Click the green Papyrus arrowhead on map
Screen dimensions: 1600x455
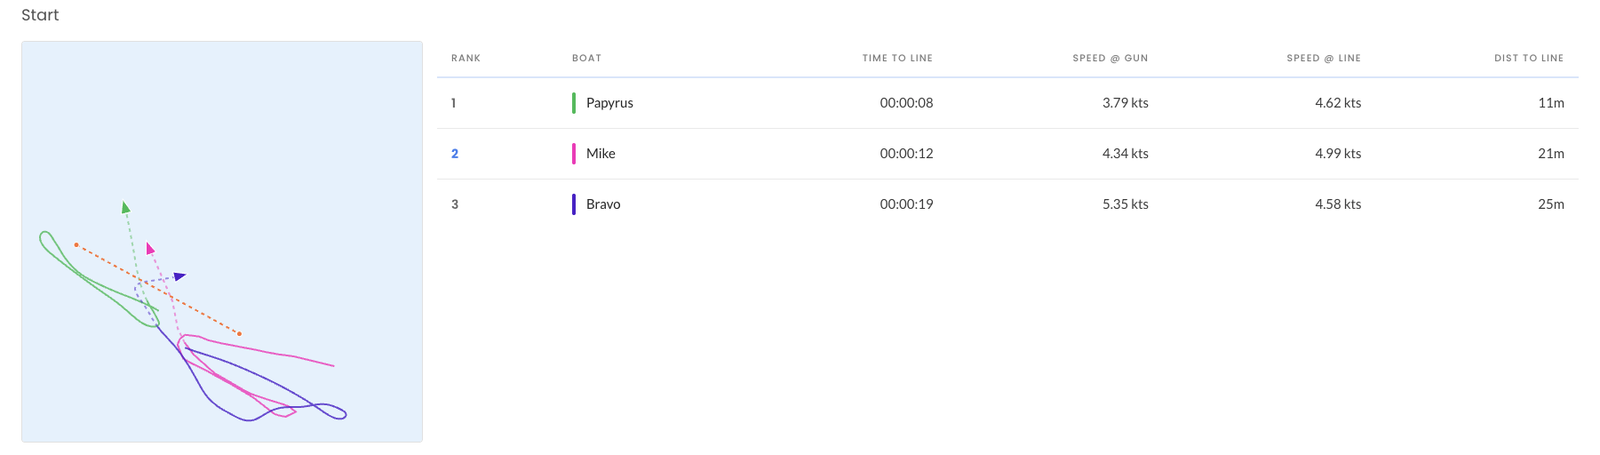click(x=125, y=207)
